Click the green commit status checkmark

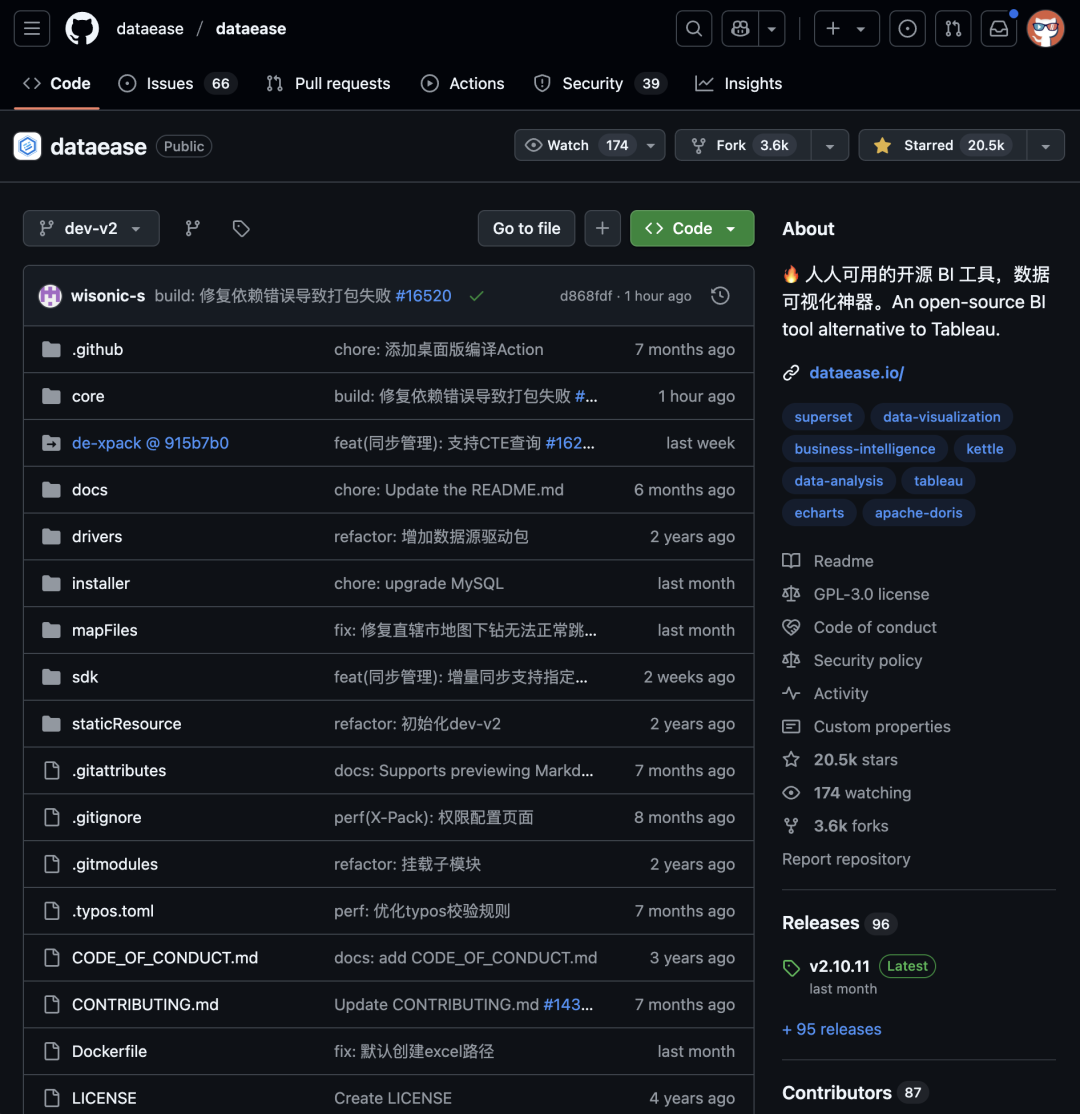coord(476,296)
